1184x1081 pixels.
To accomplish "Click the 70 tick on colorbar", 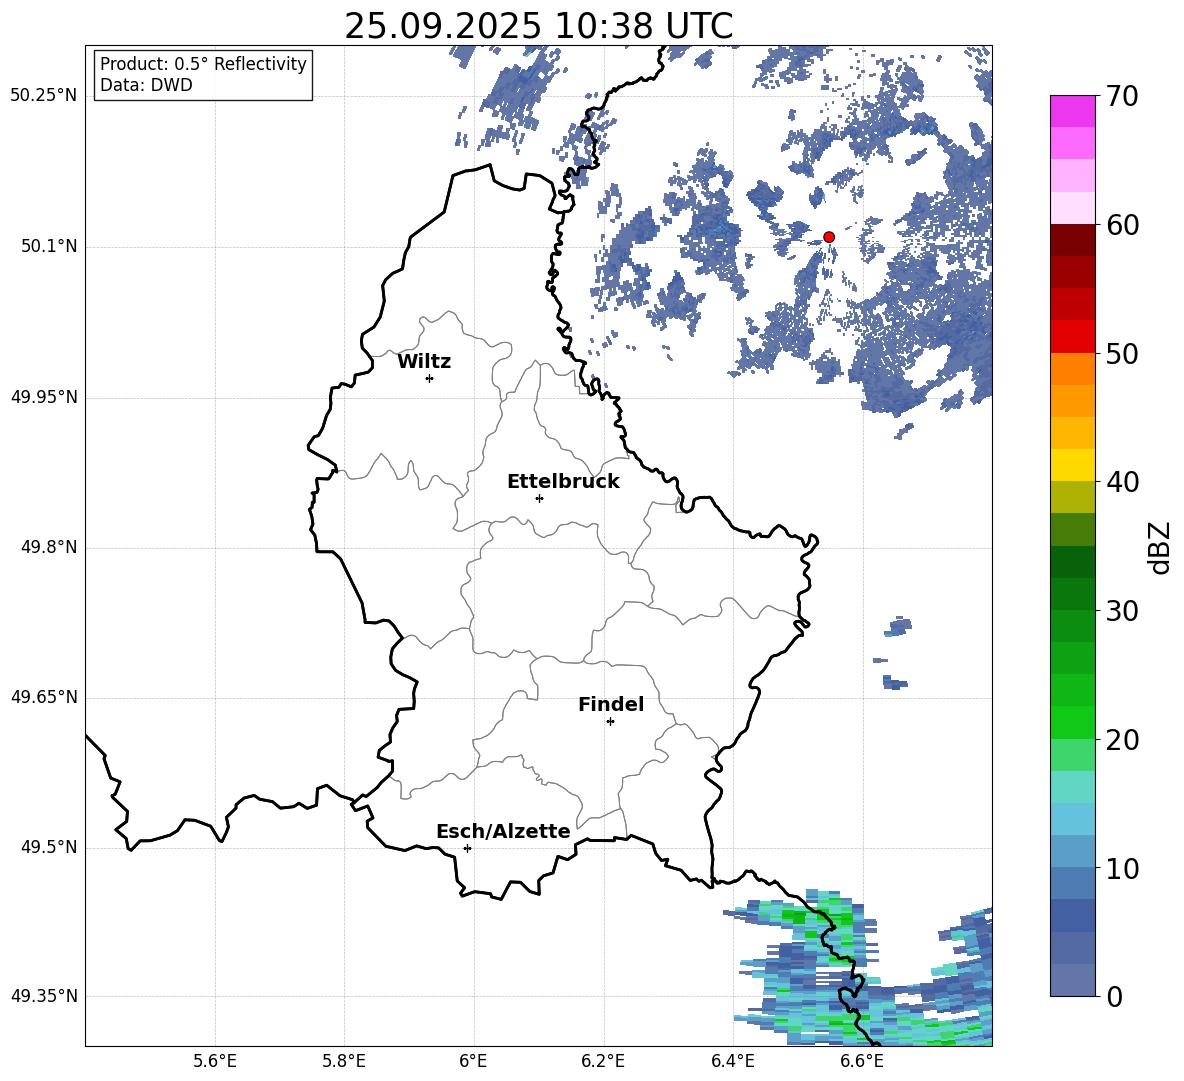I will point(1122,96).
